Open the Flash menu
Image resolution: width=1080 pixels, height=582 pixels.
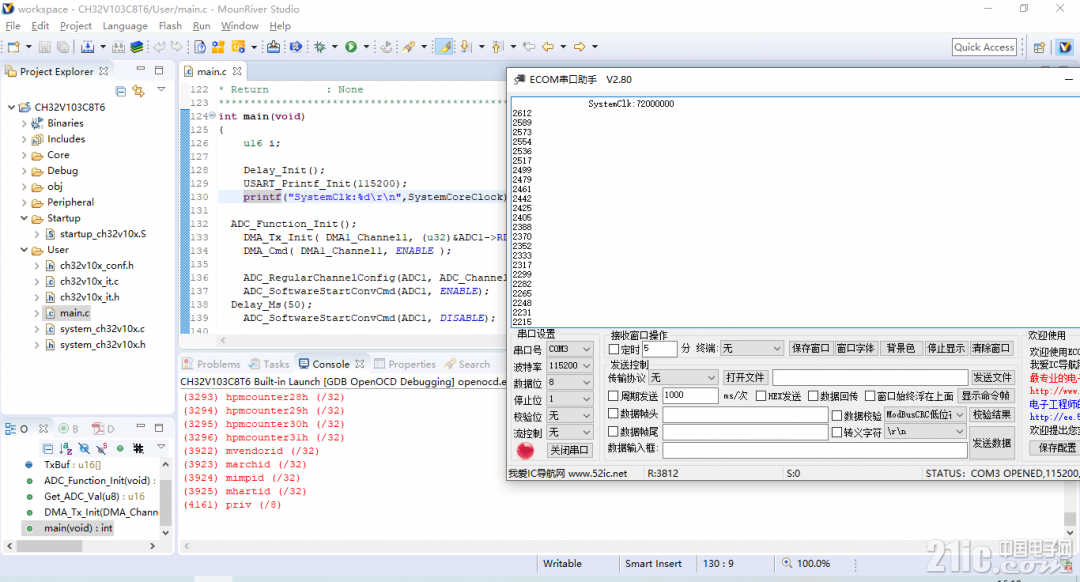click(170, 25)
